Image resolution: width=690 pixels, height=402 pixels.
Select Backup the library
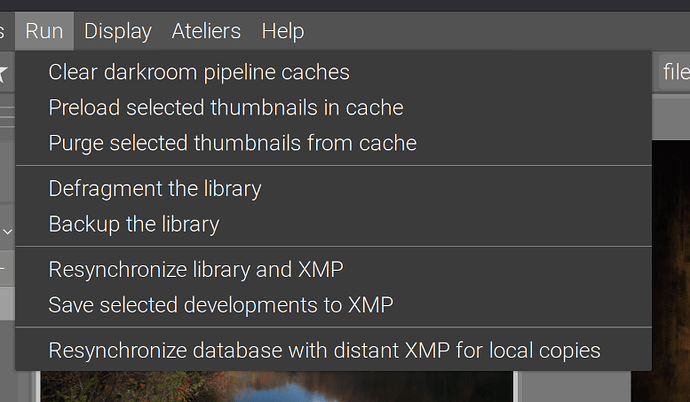point(134,224)
